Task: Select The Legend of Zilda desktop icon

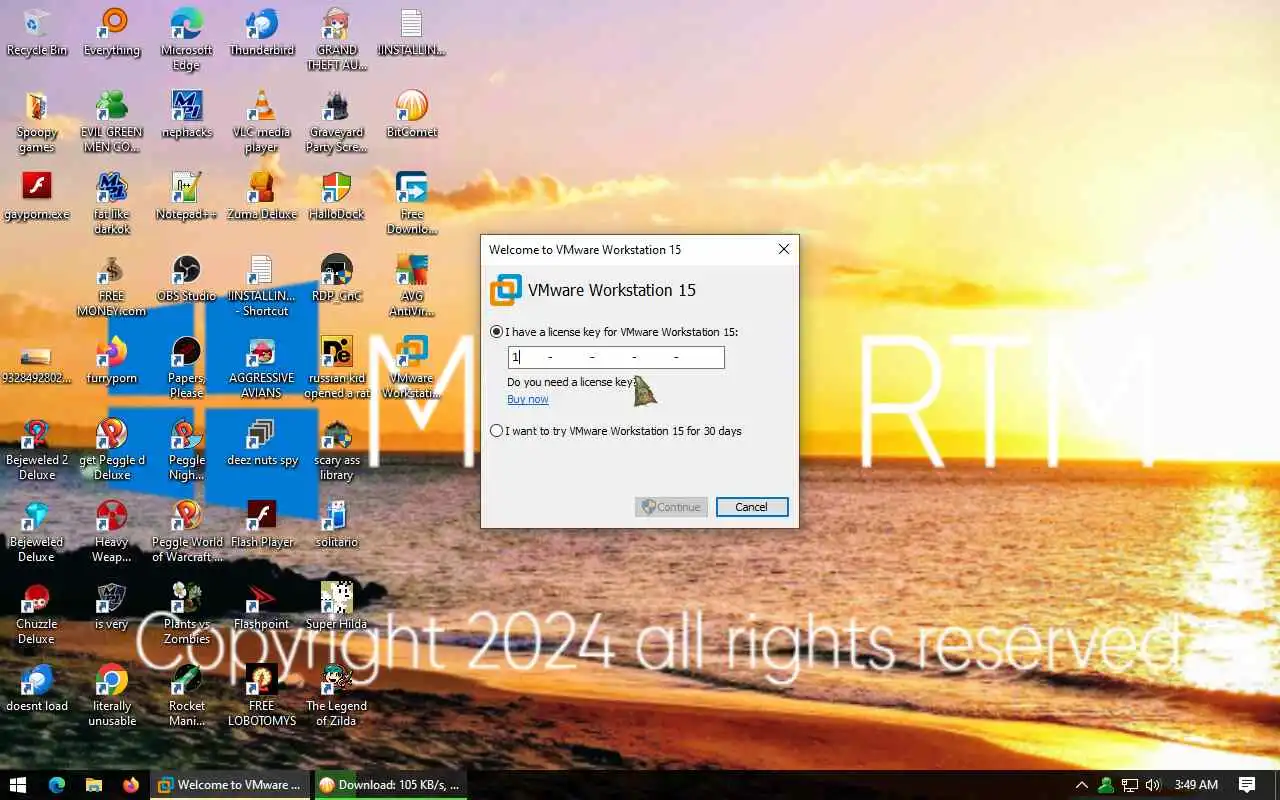Action: coord(337,695)
